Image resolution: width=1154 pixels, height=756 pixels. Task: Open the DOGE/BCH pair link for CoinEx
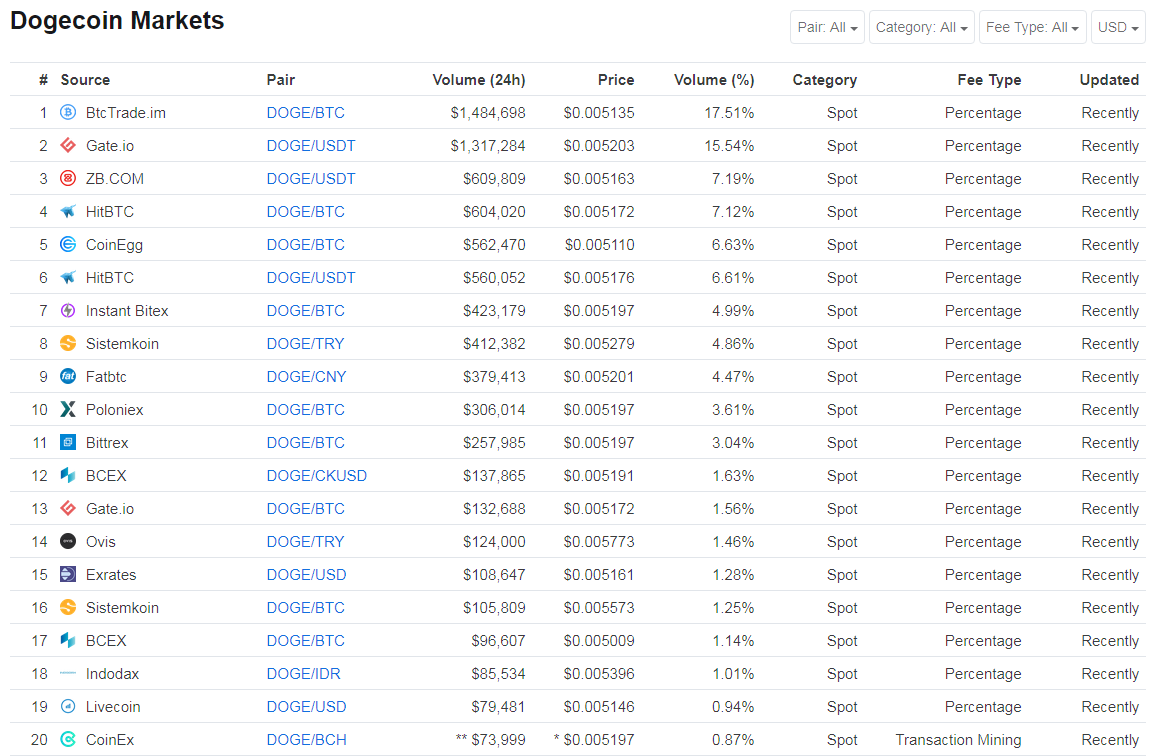[x=306, y=740]
